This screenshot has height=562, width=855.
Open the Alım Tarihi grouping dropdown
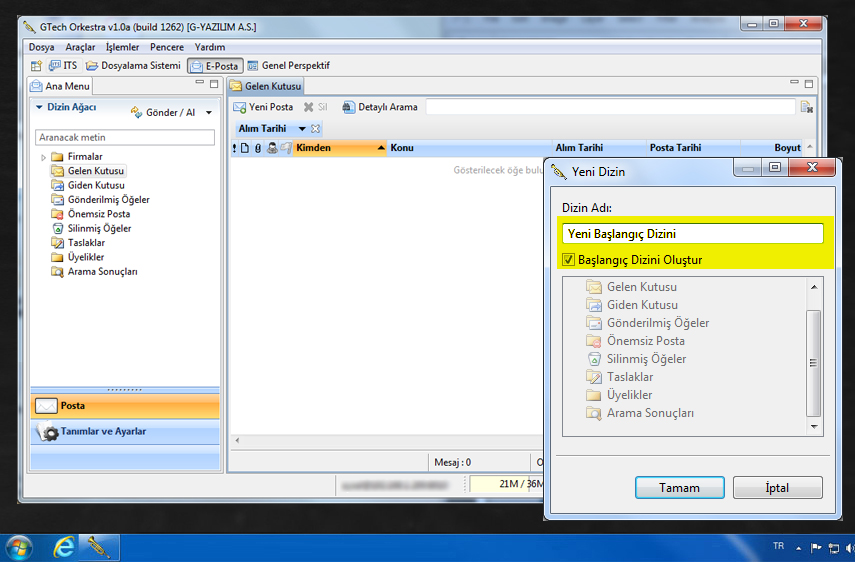[x=302, y=129]
